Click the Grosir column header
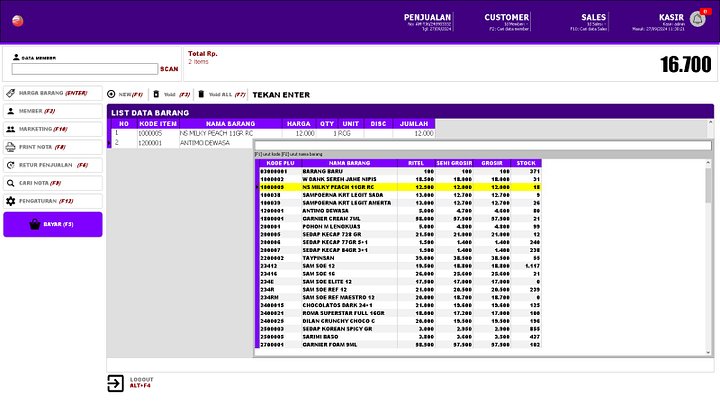 click(491, 163)
